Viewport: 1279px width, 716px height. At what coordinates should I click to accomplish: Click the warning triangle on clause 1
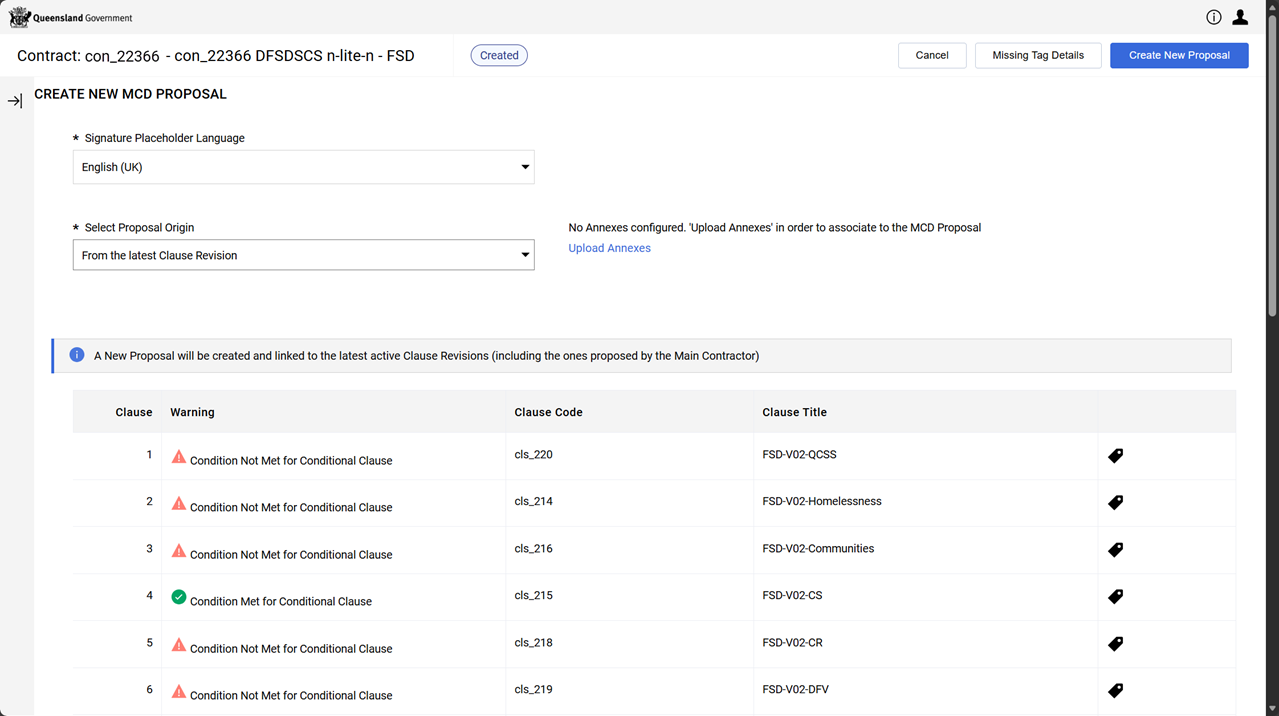tap(179, 457)
